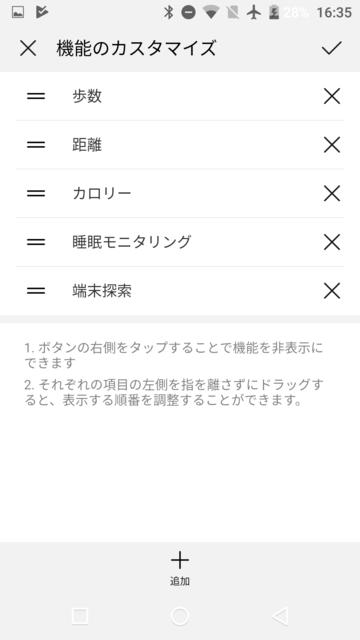Tap the reorder handle beside 端末探索
Image resolution: width=360 pixels, height=640 pixels.
tap(36, 291)
